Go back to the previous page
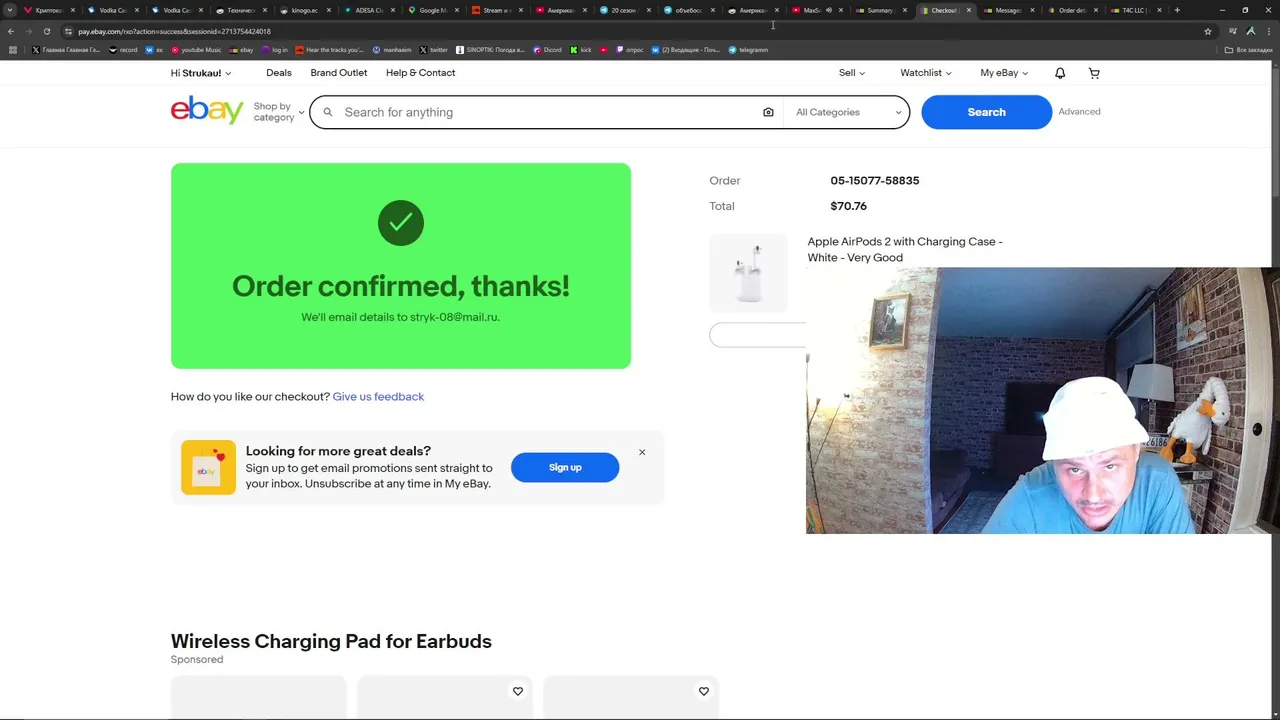The height and width of the screenshot is (720, 1280). tap(11, 31)
